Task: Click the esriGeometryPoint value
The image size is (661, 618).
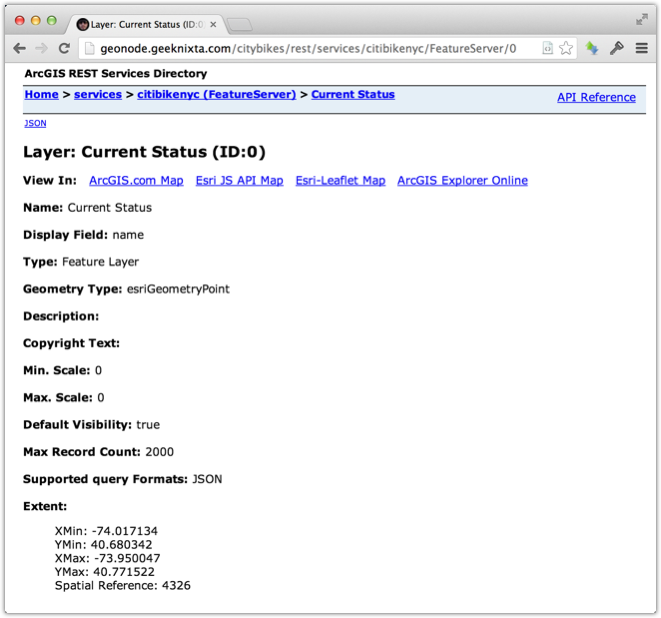Action: [x=178, y=289]
